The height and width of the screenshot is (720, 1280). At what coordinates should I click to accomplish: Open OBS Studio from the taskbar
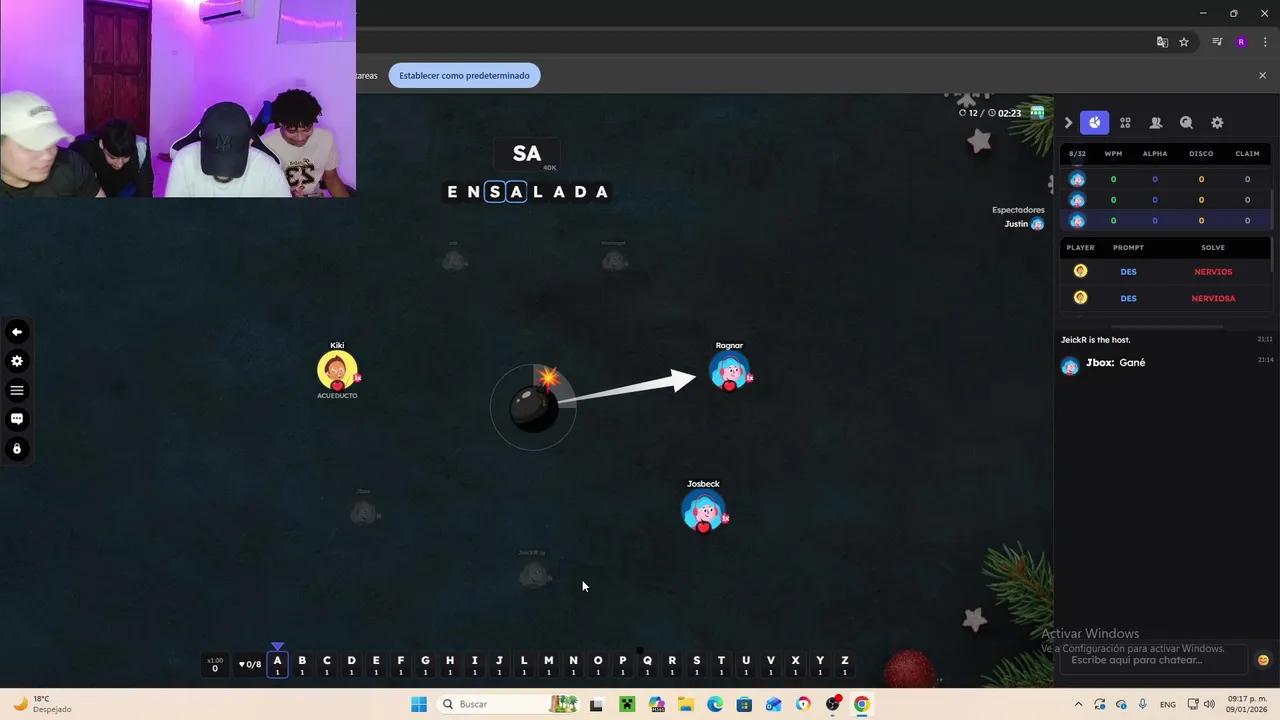(832, 704)
